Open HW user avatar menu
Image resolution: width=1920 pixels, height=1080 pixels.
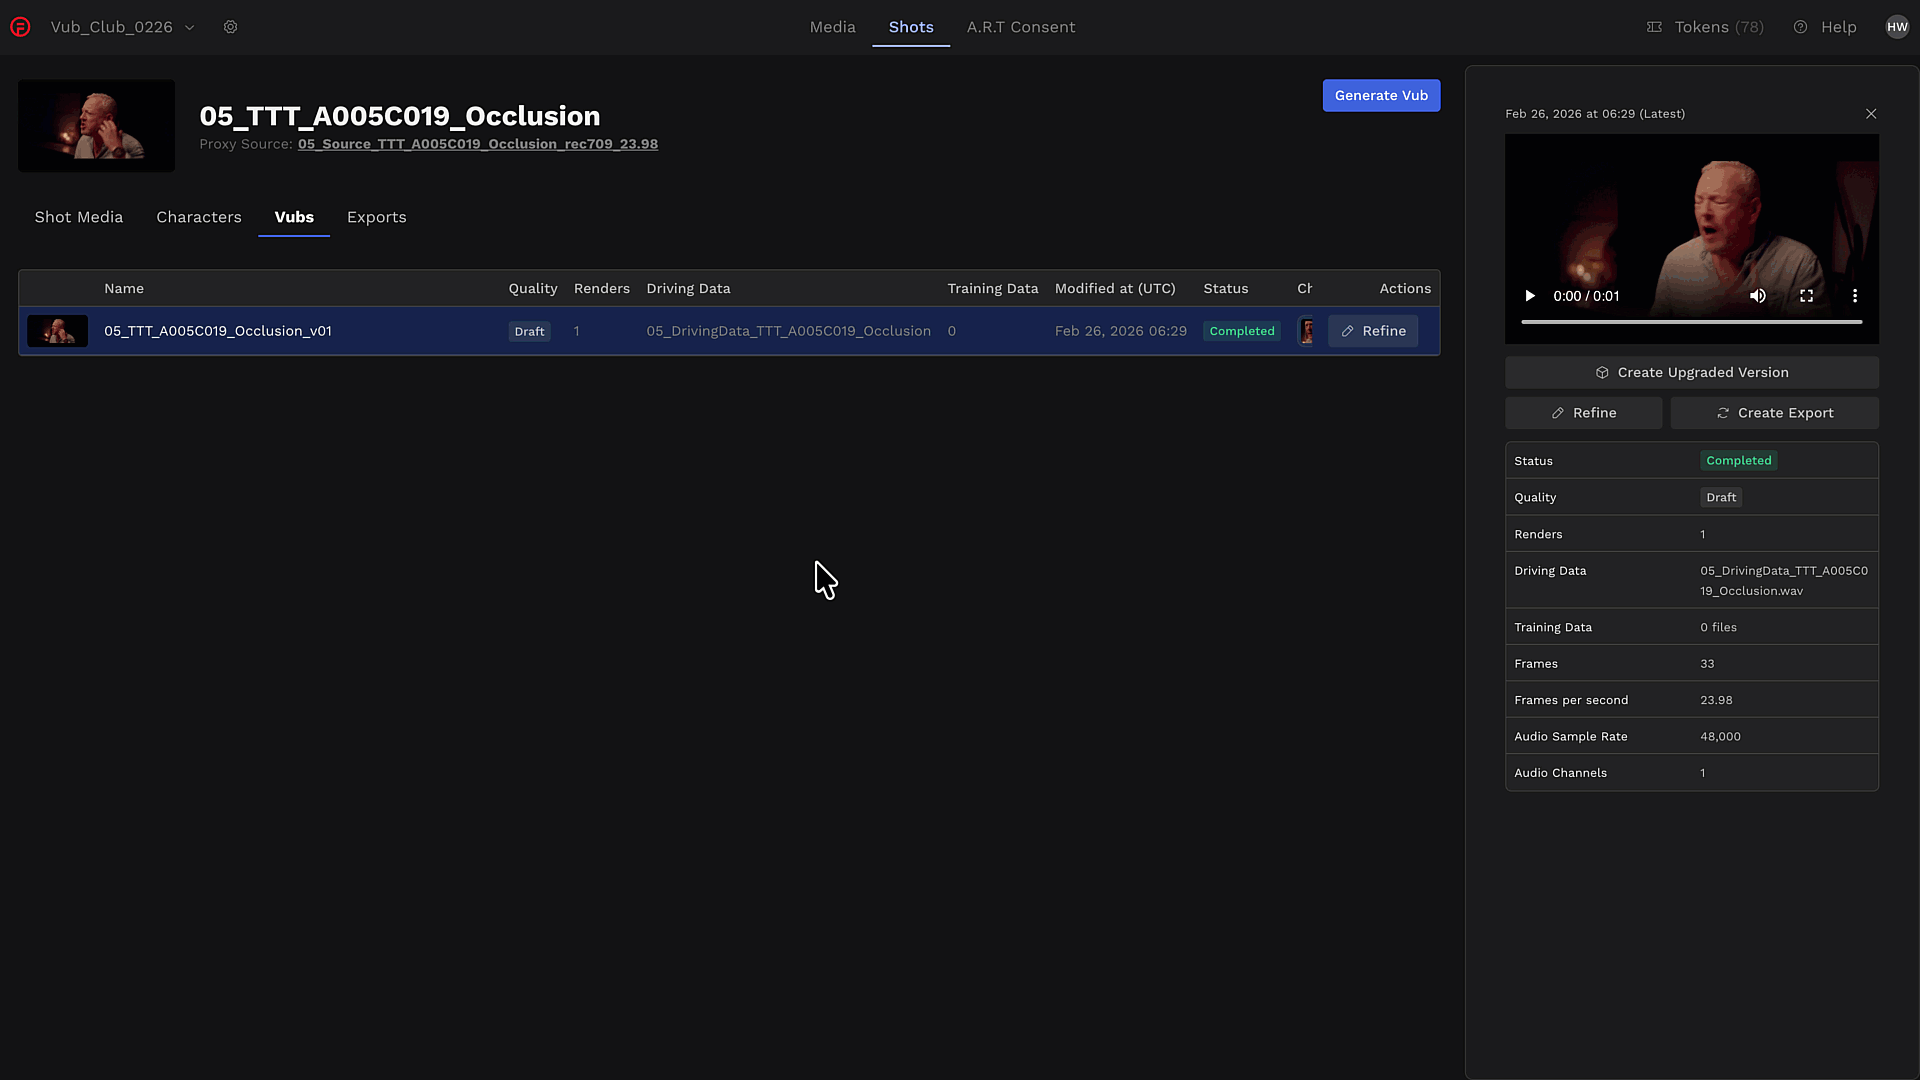pyautogui.click(x=1897, y=27)
